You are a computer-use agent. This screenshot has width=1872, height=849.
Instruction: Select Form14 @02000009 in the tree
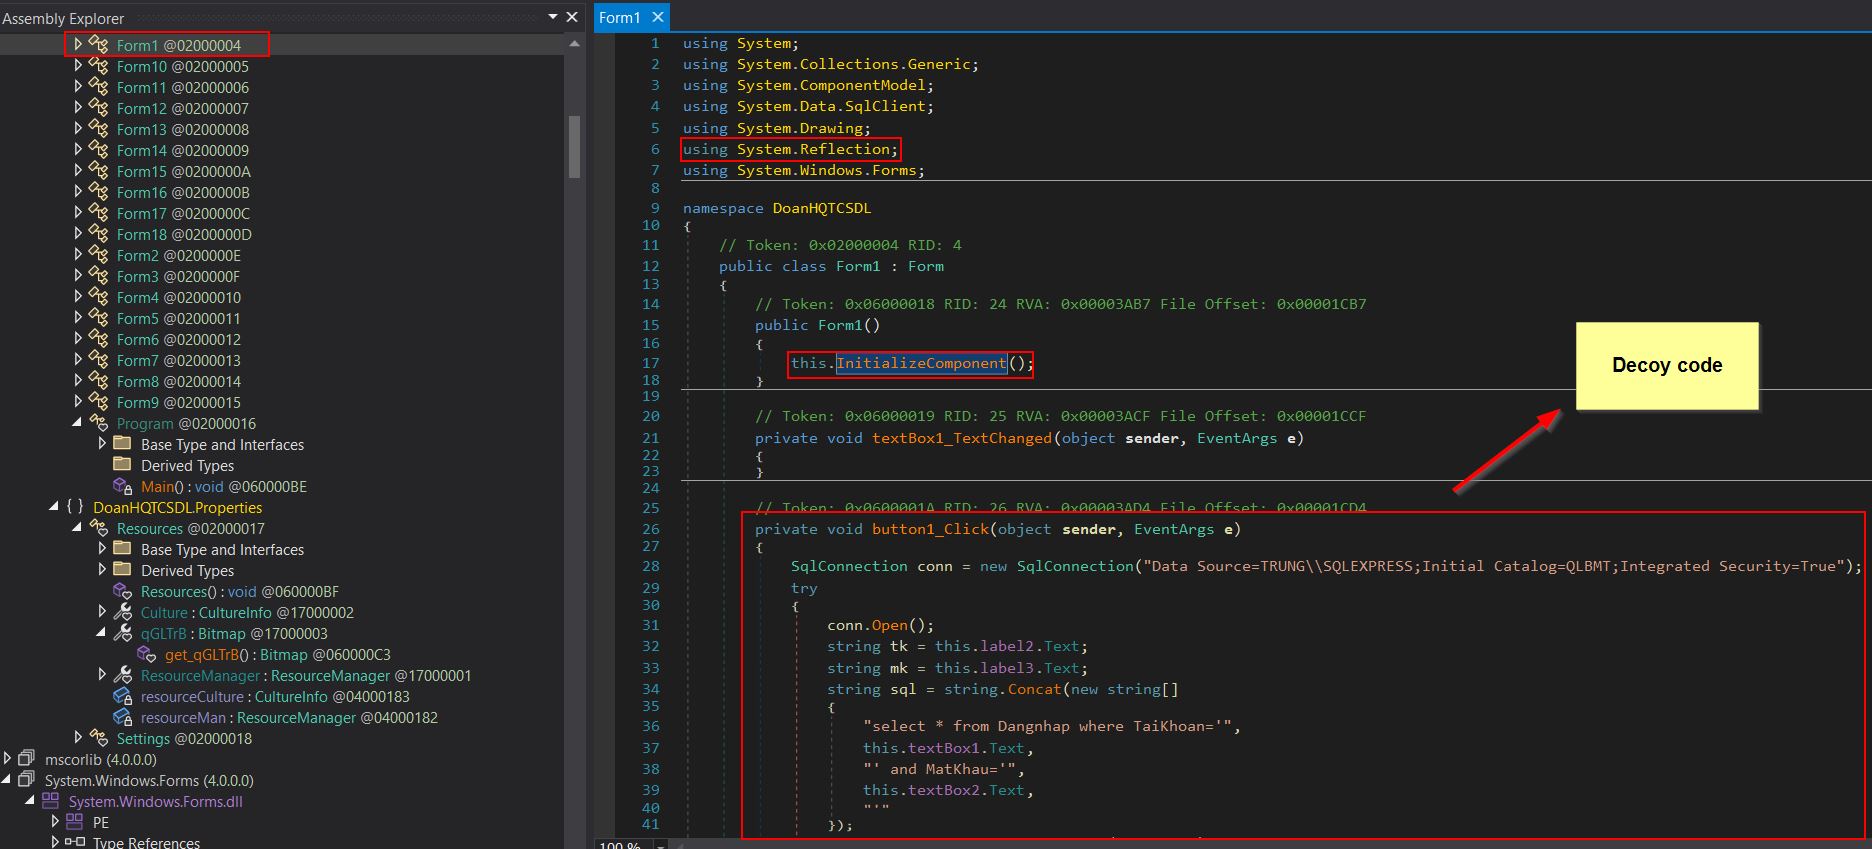pyautogui.click(x=182, y=150)
